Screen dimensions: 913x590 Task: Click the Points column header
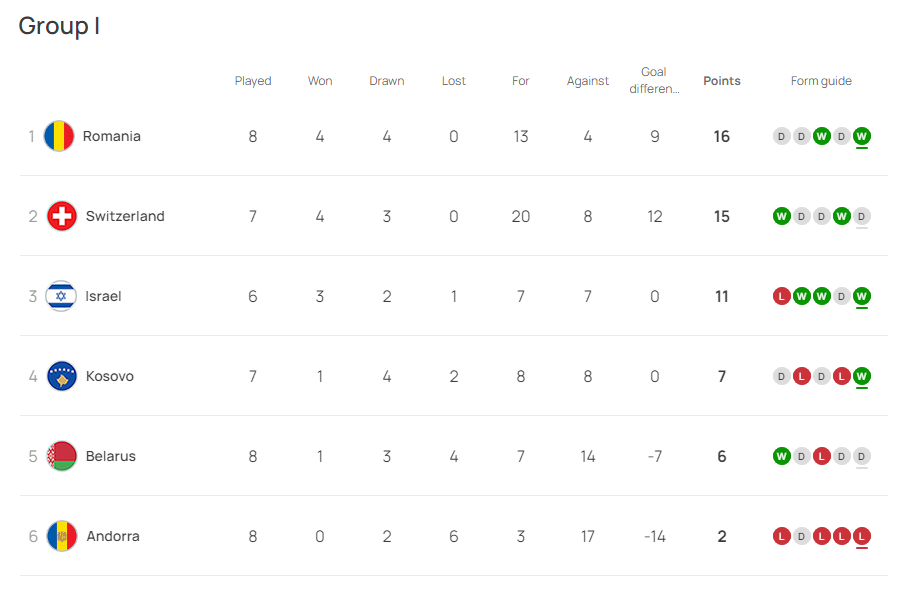(x=722, y=81)
